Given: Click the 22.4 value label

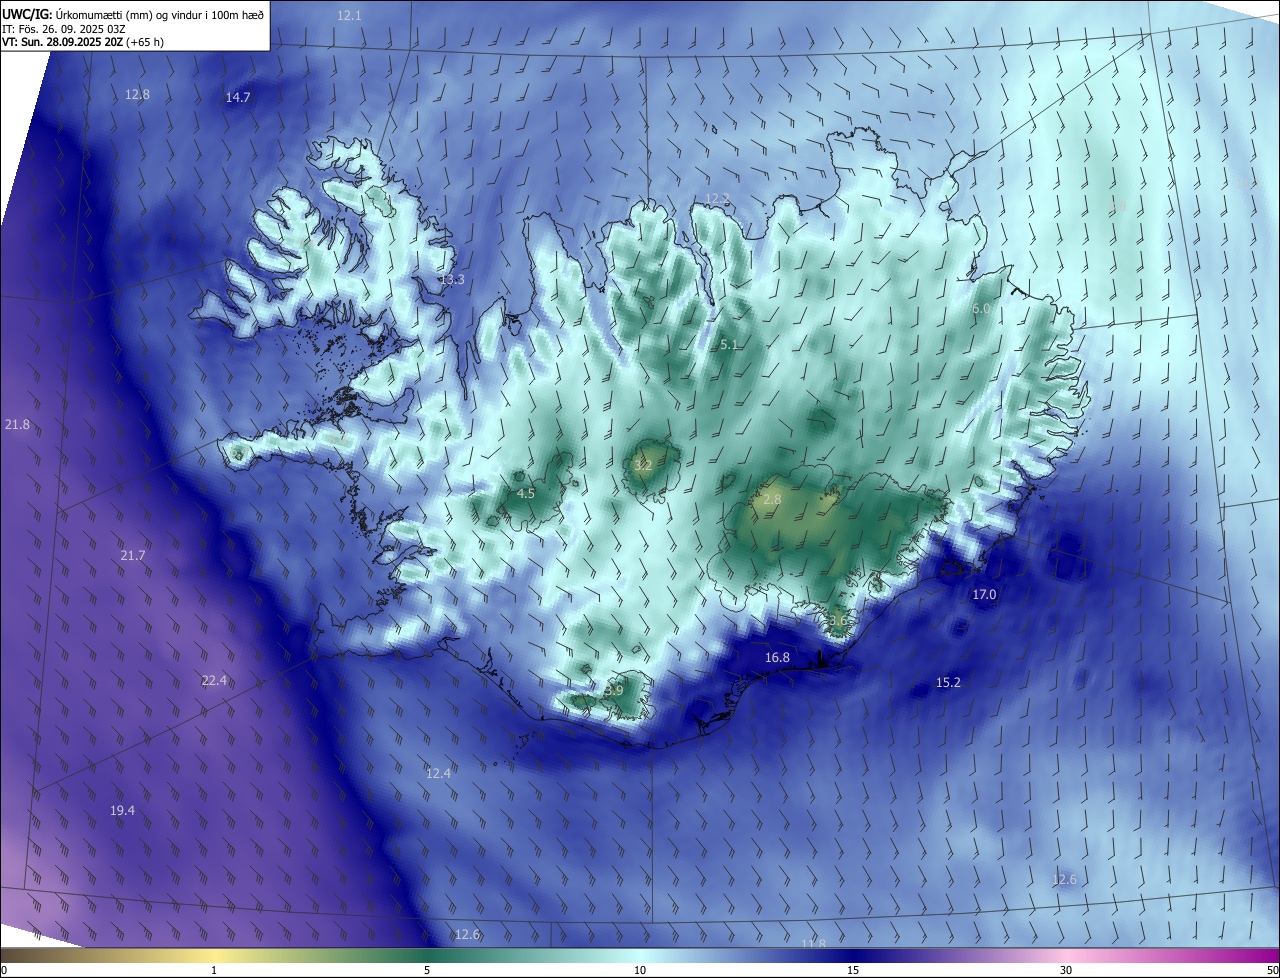Looking at the screenshot, I should tap(214, 680).
